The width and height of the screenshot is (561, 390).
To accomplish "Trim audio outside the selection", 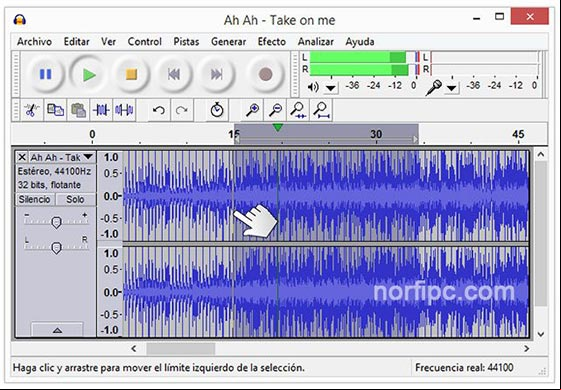I will tap(101, 109).
